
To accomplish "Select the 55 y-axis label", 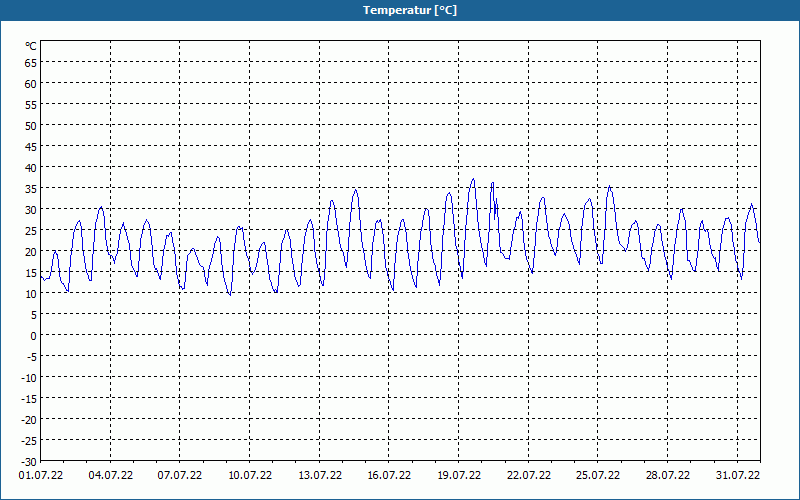I will pos(31,105).
